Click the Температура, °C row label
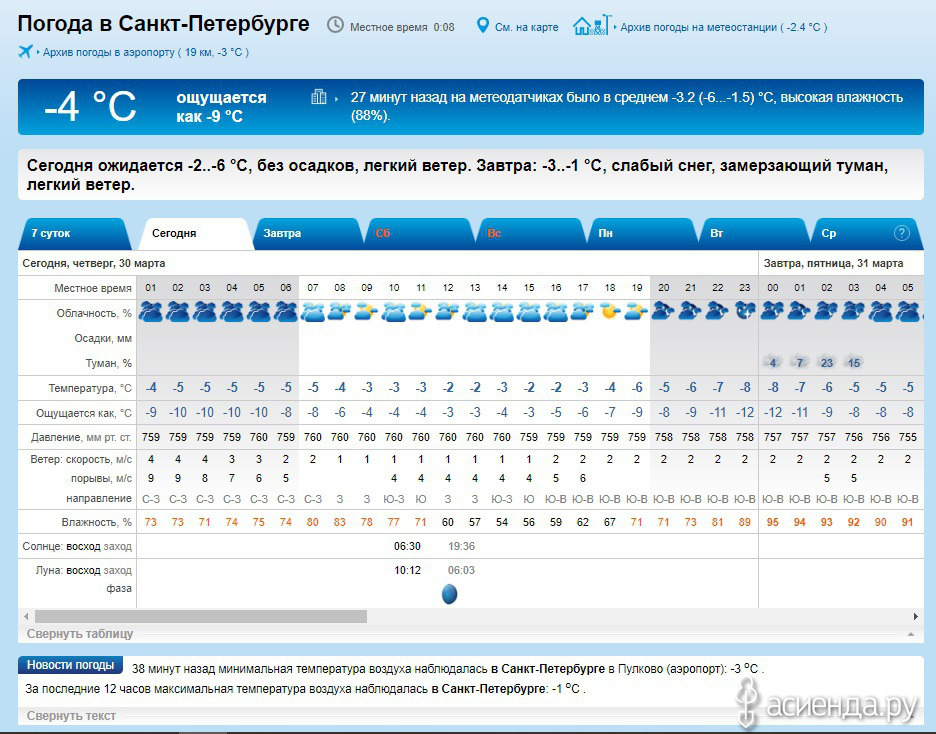This screenshot has height=734, width=936. (90, 388)
